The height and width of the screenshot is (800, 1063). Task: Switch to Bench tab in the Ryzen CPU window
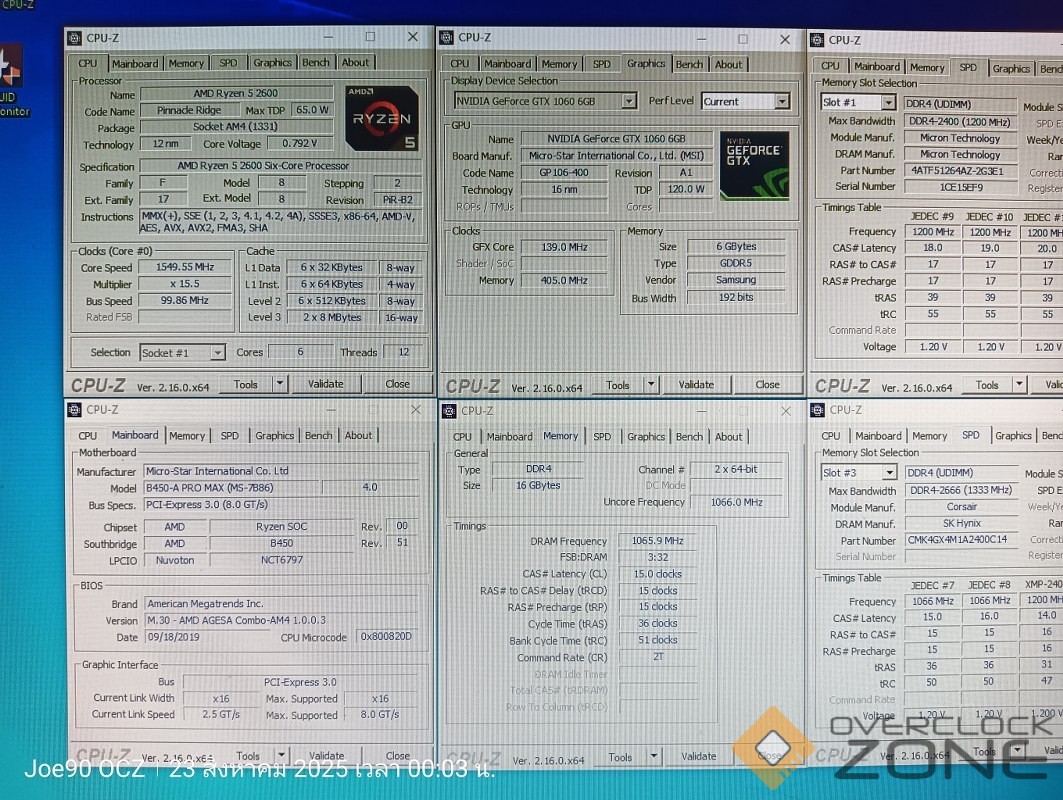[316, 63]
